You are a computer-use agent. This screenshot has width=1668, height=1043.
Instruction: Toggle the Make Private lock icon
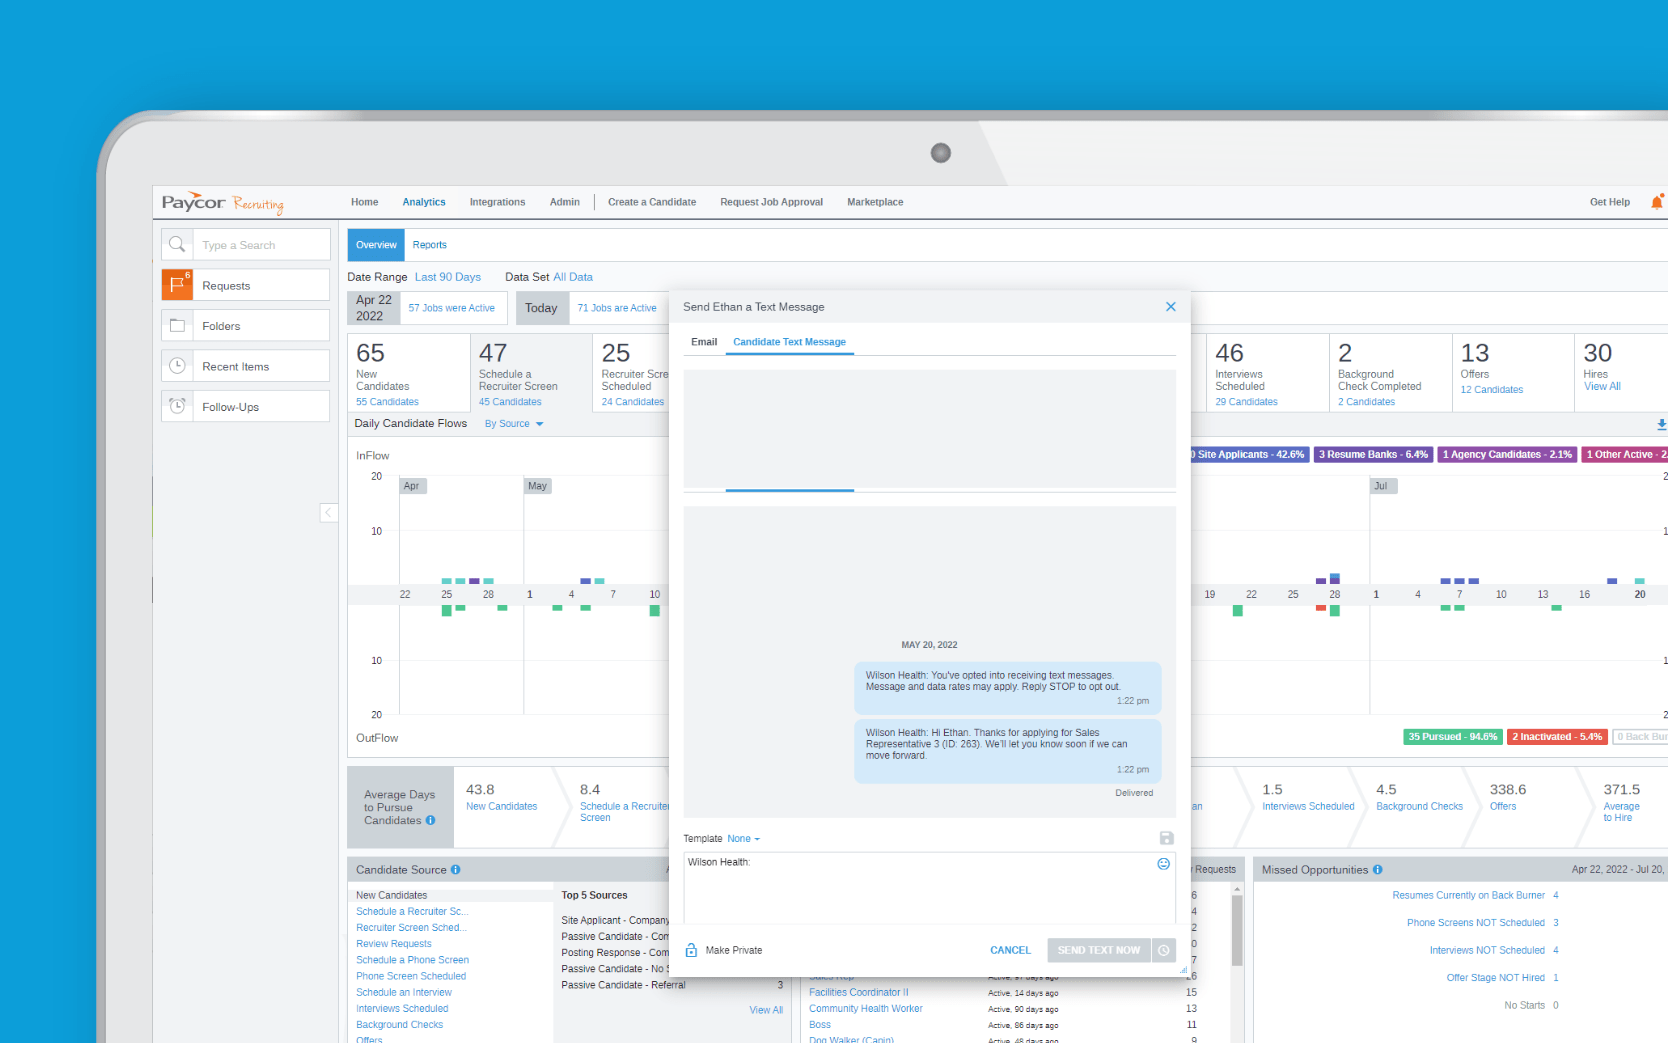click(x=691, y=950)
